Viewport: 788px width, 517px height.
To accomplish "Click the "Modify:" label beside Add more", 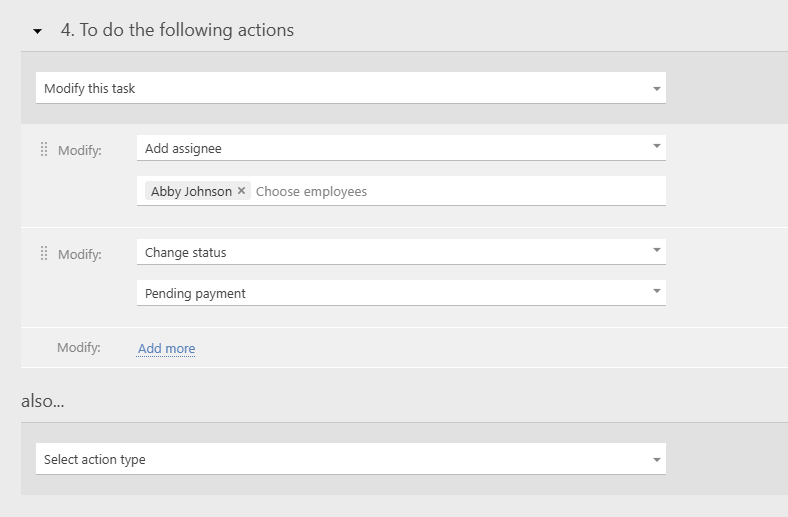I will pos(79,348).
